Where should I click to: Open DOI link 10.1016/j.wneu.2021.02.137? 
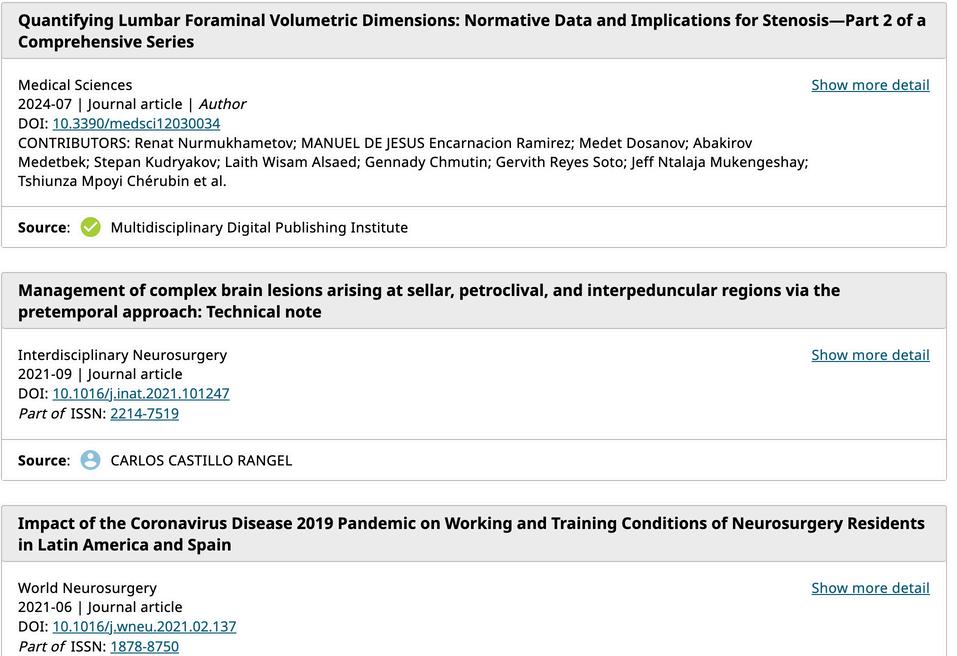(144, 626)
